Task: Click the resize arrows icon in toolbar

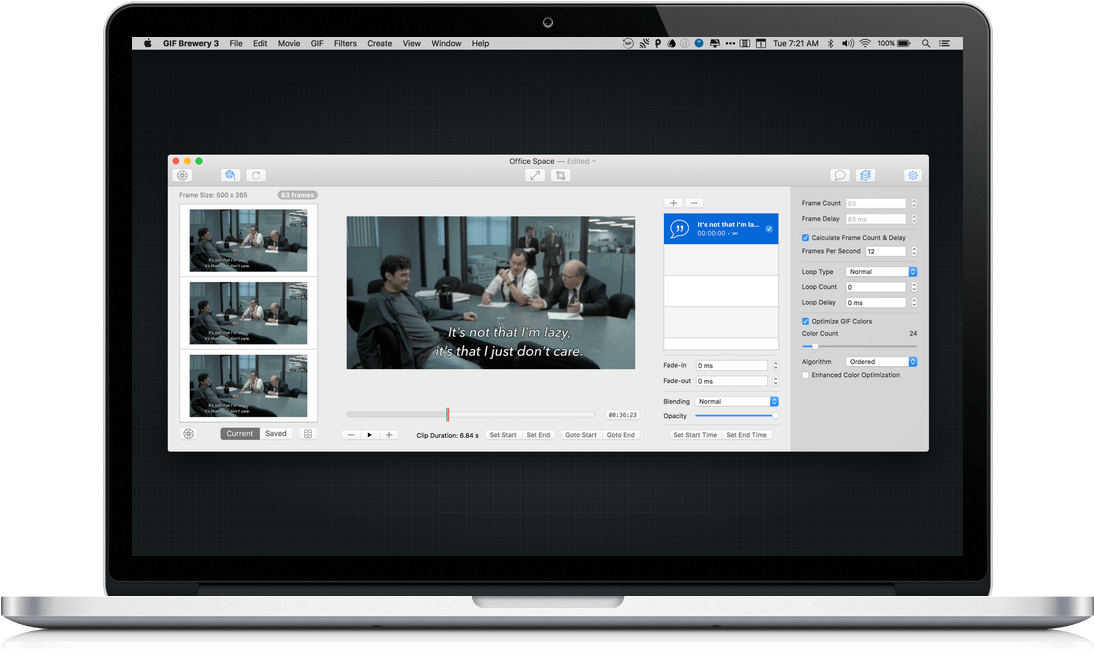Action: coord(536,175)
